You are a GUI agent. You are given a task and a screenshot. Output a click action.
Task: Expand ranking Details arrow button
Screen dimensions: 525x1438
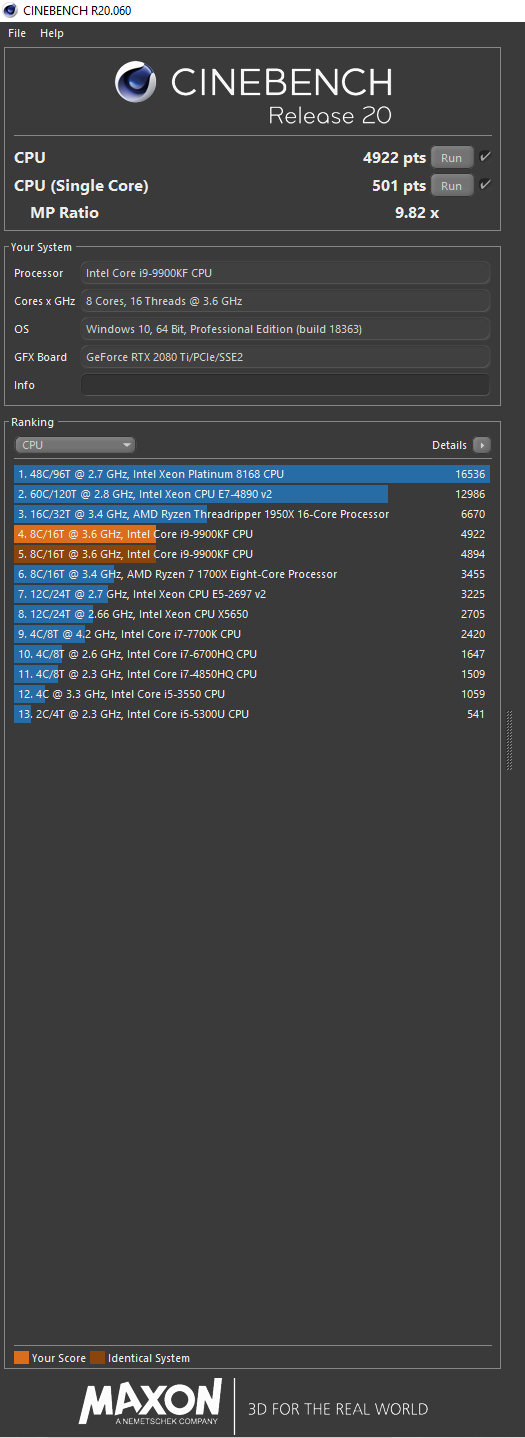click(482, 445)
